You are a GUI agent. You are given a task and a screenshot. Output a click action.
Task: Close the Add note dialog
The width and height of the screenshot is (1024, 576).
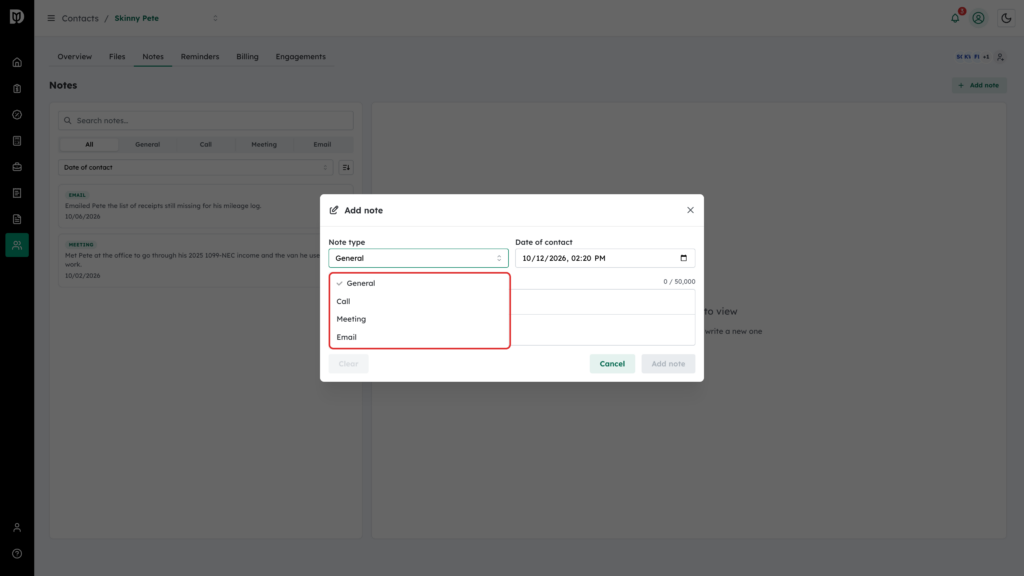[x=690, y=210]
